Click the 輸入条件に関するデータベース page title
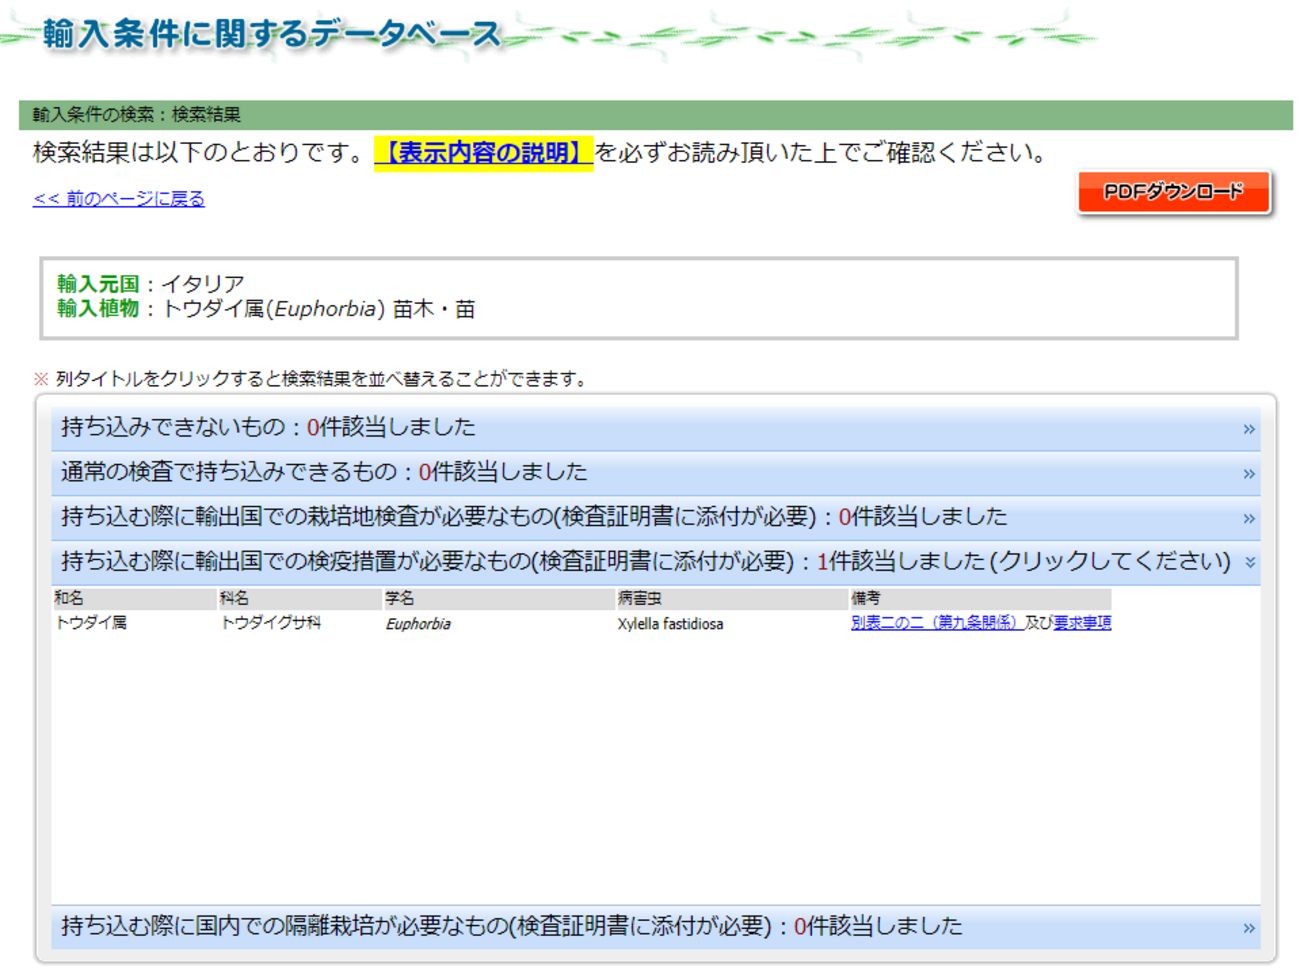 pyautogui.click(x=271, y=34)
